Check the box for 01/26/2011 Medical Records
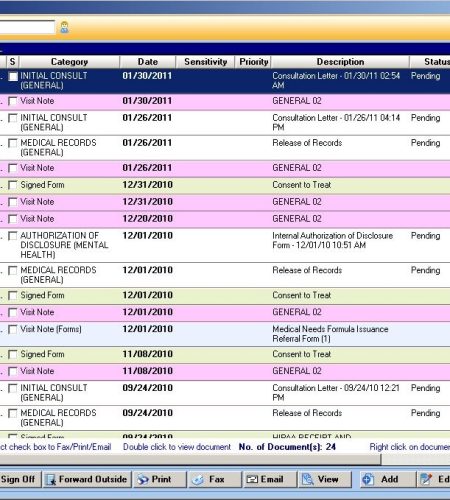Image resolution: width=450 pixels, height=500 pixels. 13,143
